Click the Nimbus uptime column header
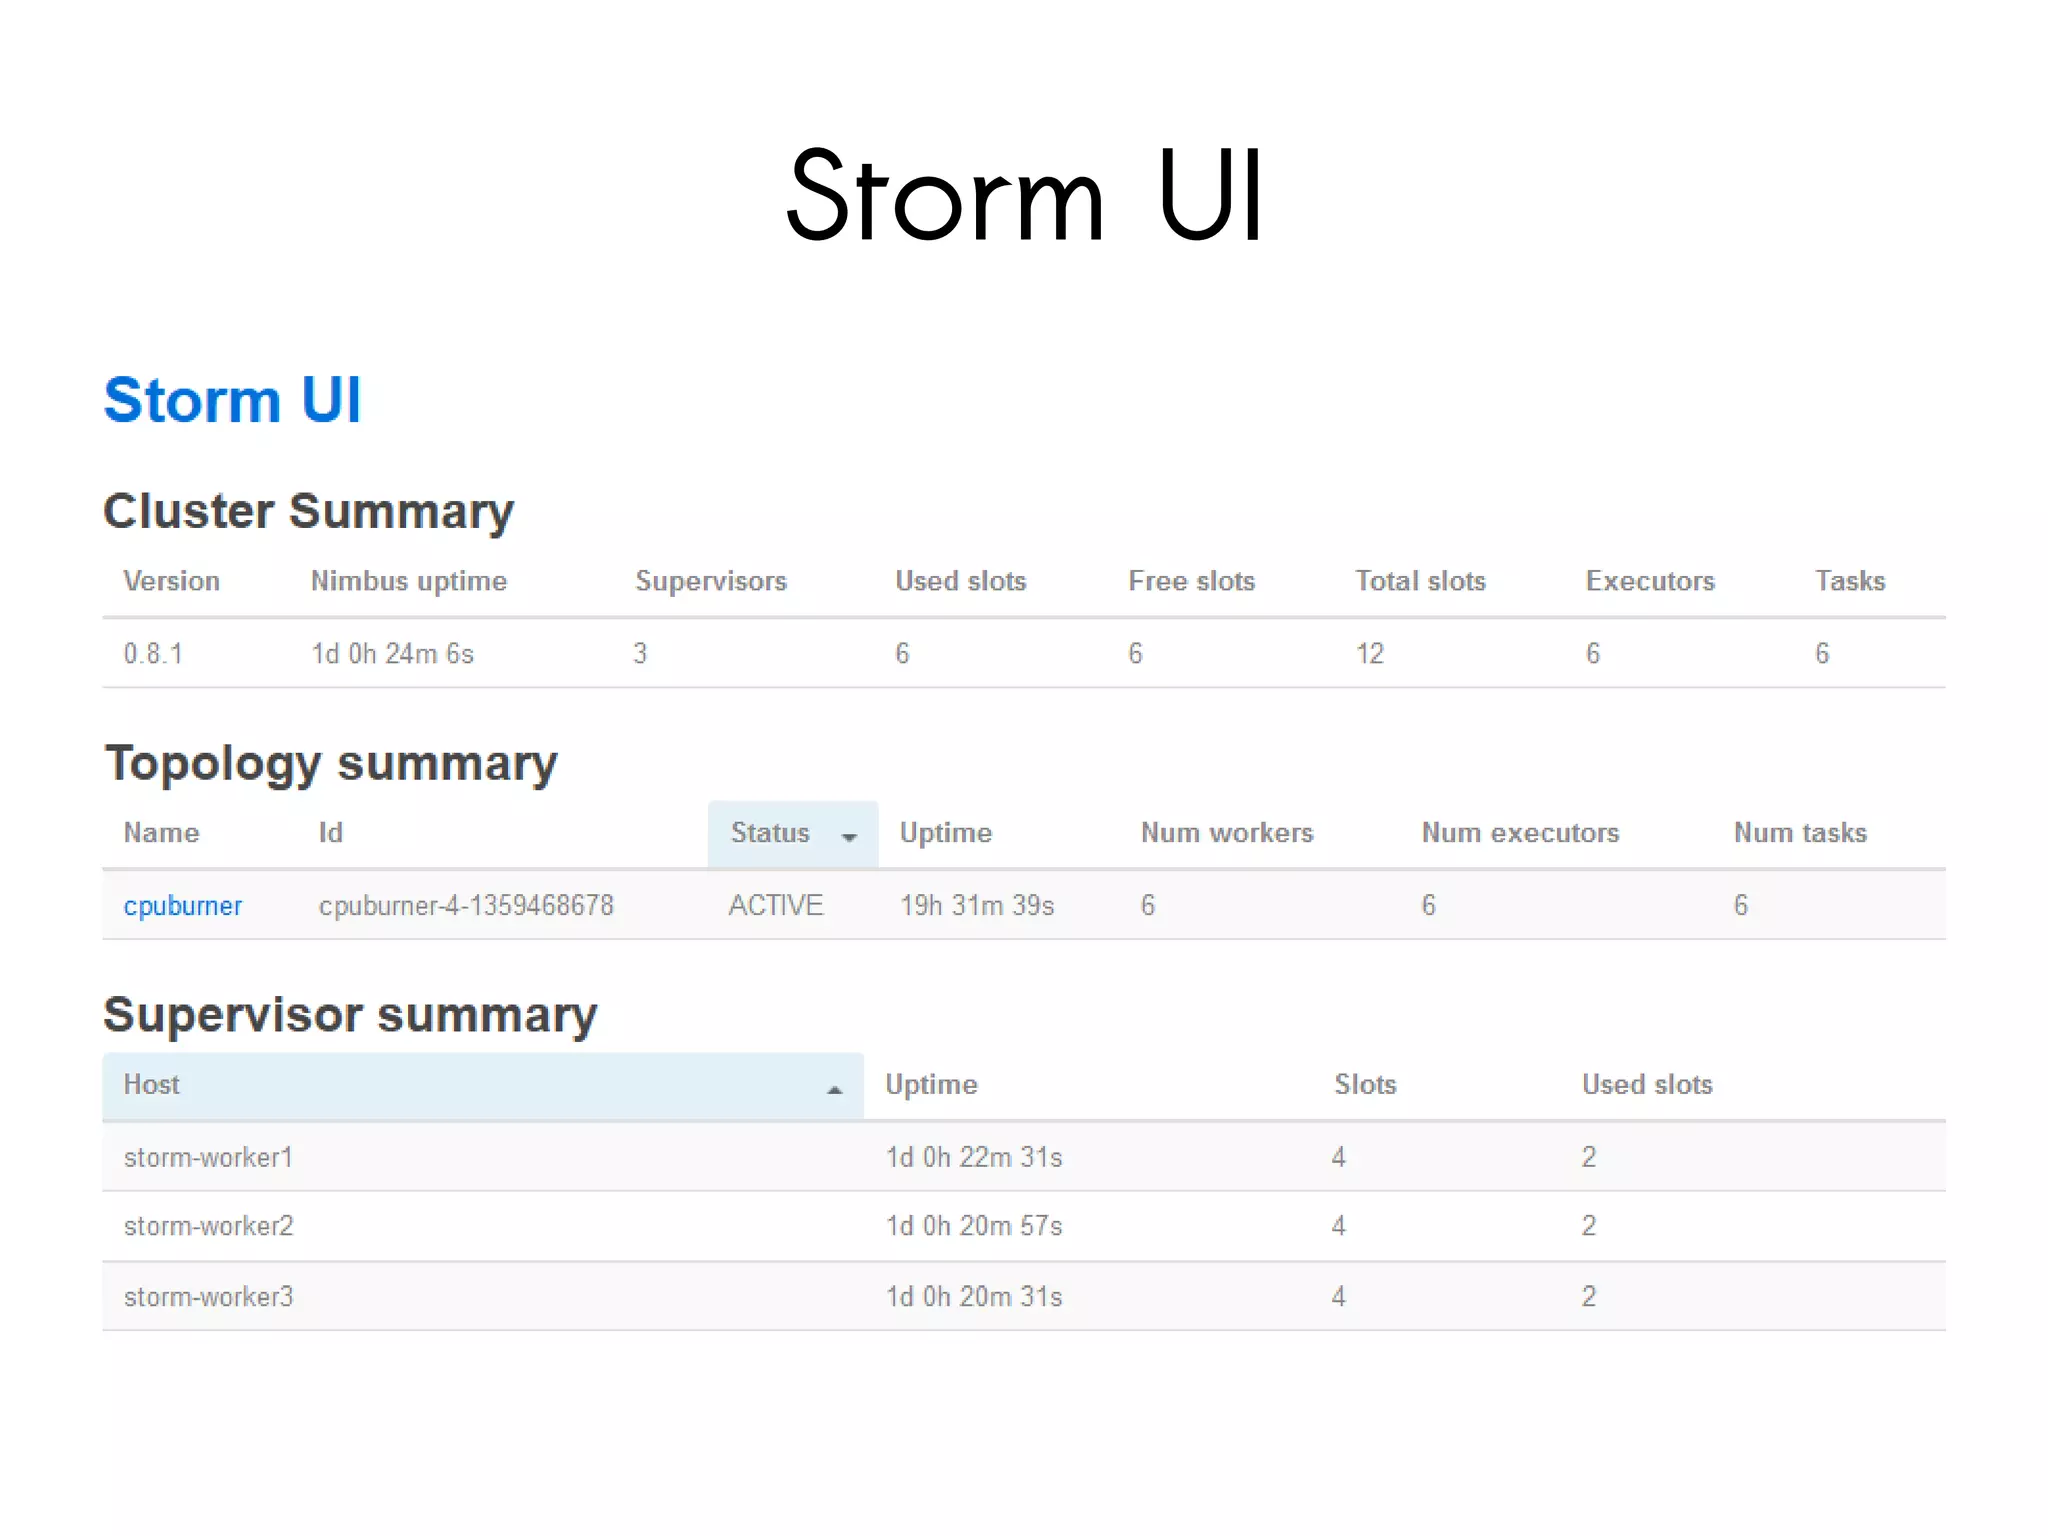This screenshot has height=1536, width=2048. coord(409,581)
